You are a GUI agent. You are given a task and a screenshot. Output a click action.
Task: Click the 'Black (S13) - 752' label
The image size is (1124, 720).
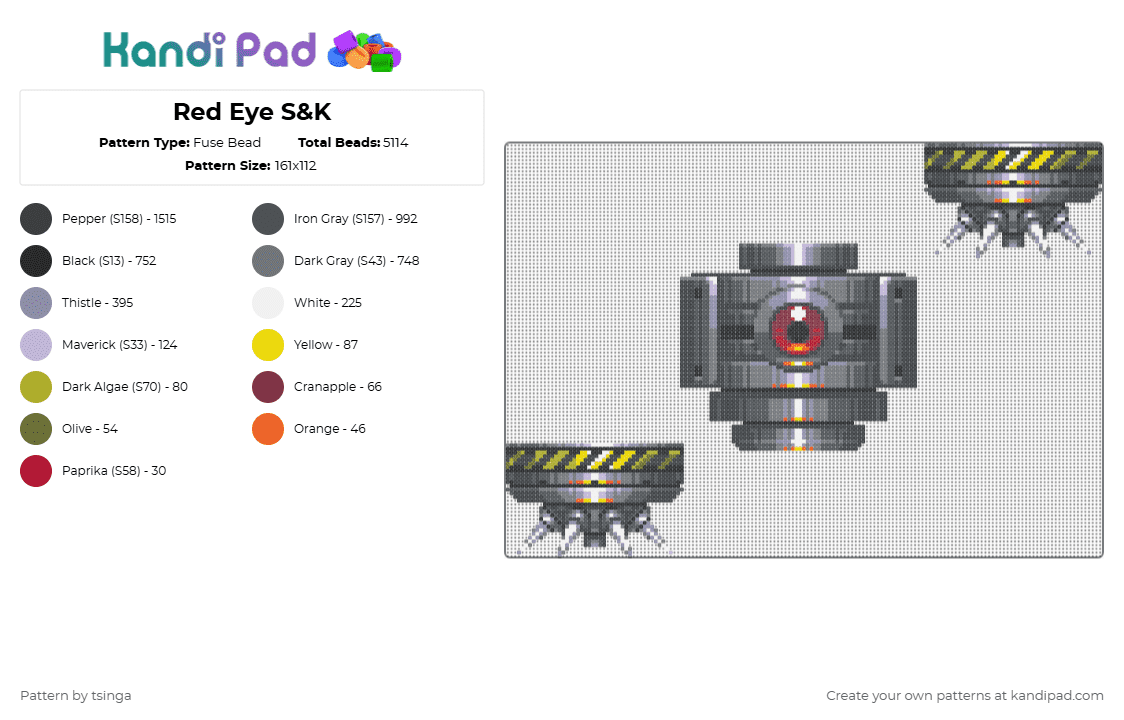click(x=109, y=261)
